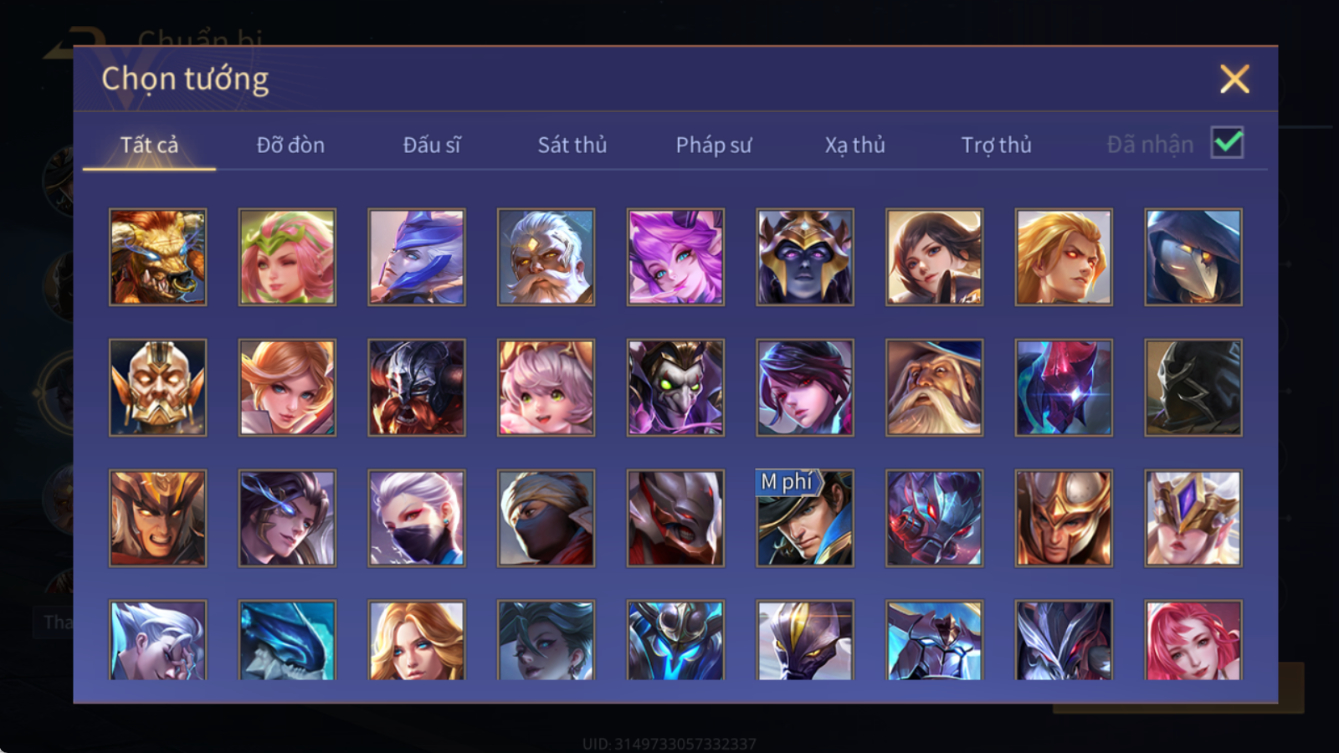Pick the purple-haired girl hero portrait
1339x753 pixels.
(x=676, y=257)
